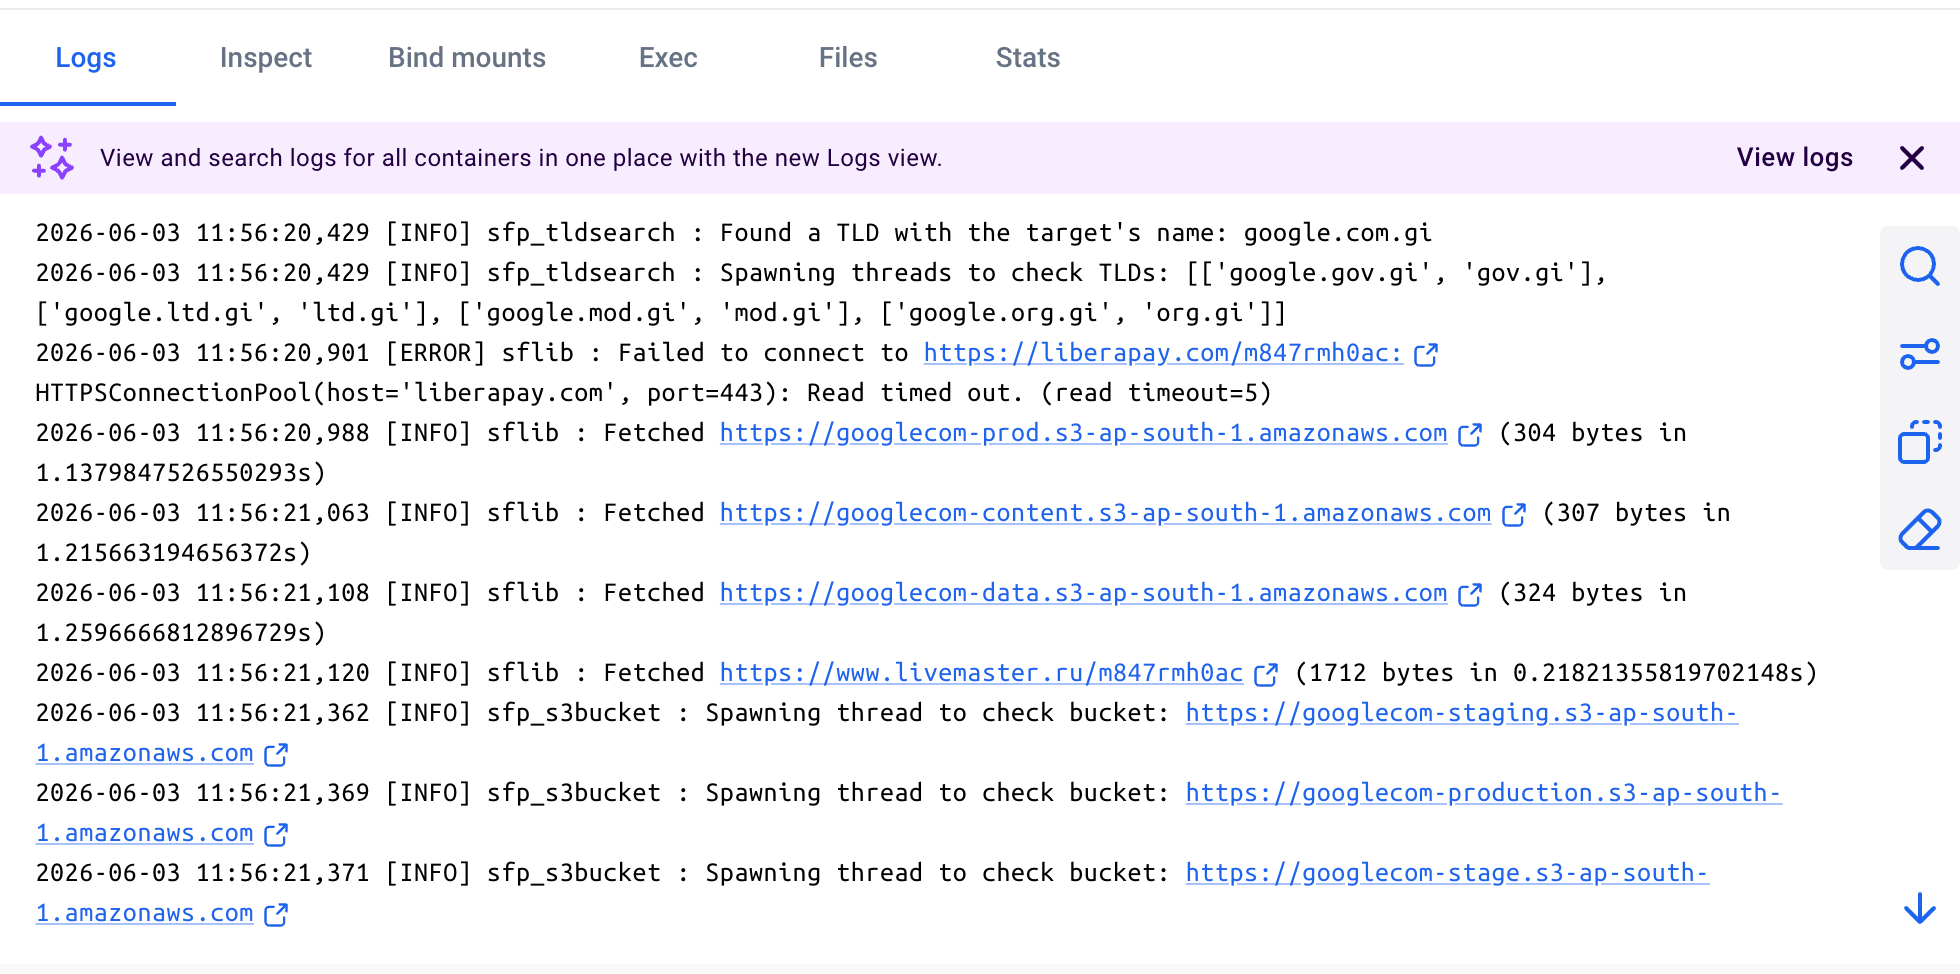Jump to bottom of logs arrow
This screenshot has width=1960, height=974.
tap(1919, 908)
